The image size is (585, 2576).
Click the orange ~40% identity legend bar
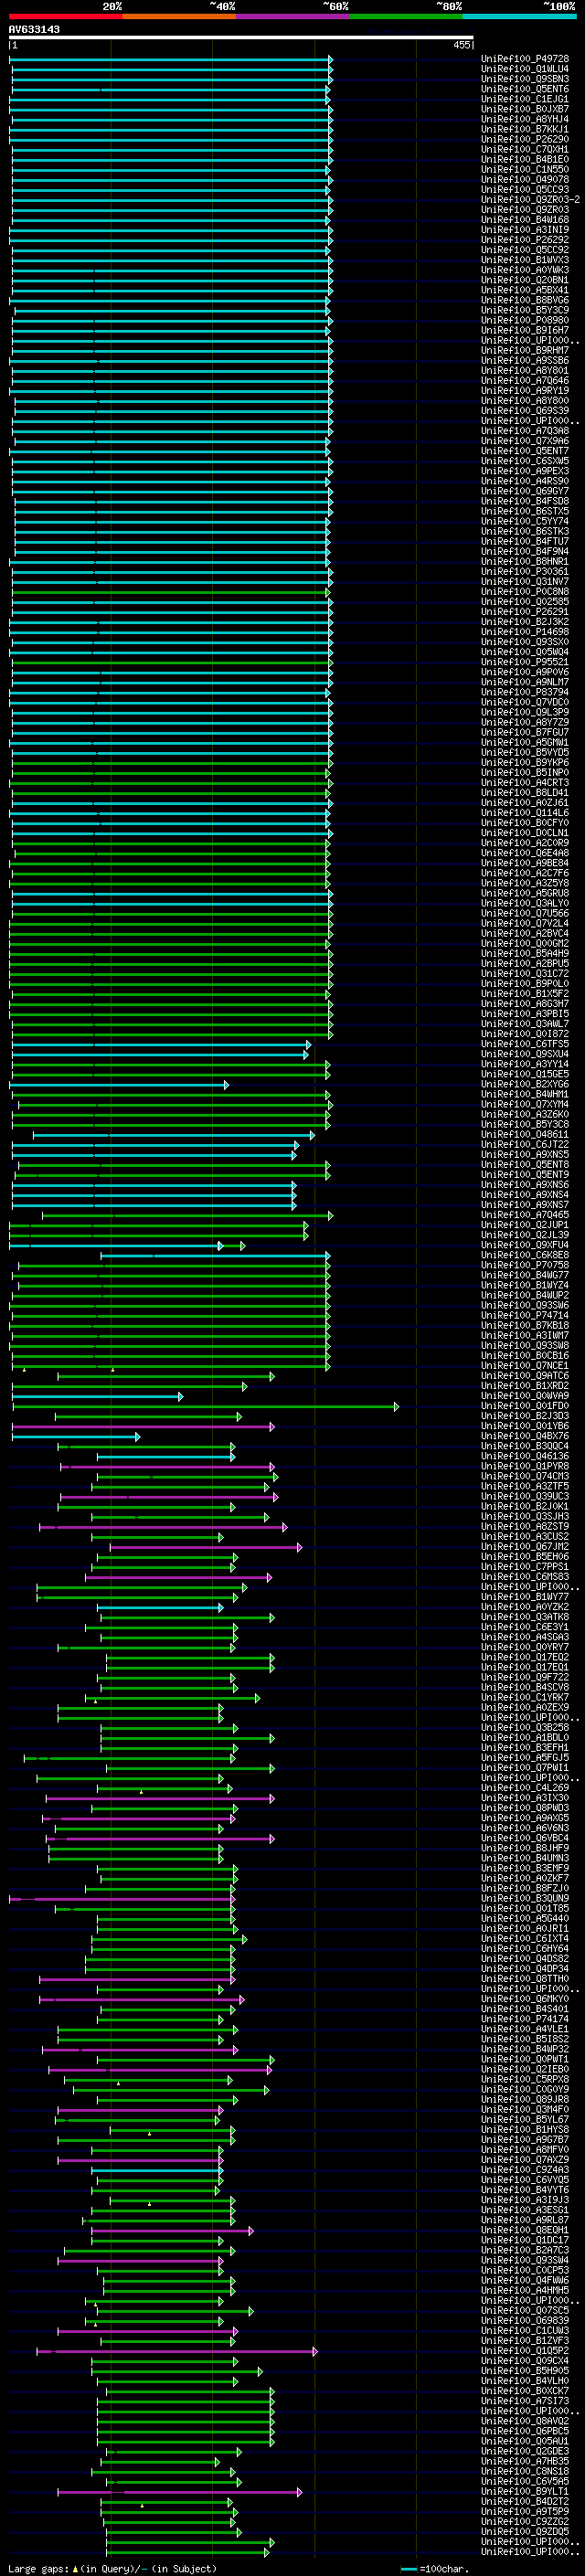point(179,16)
